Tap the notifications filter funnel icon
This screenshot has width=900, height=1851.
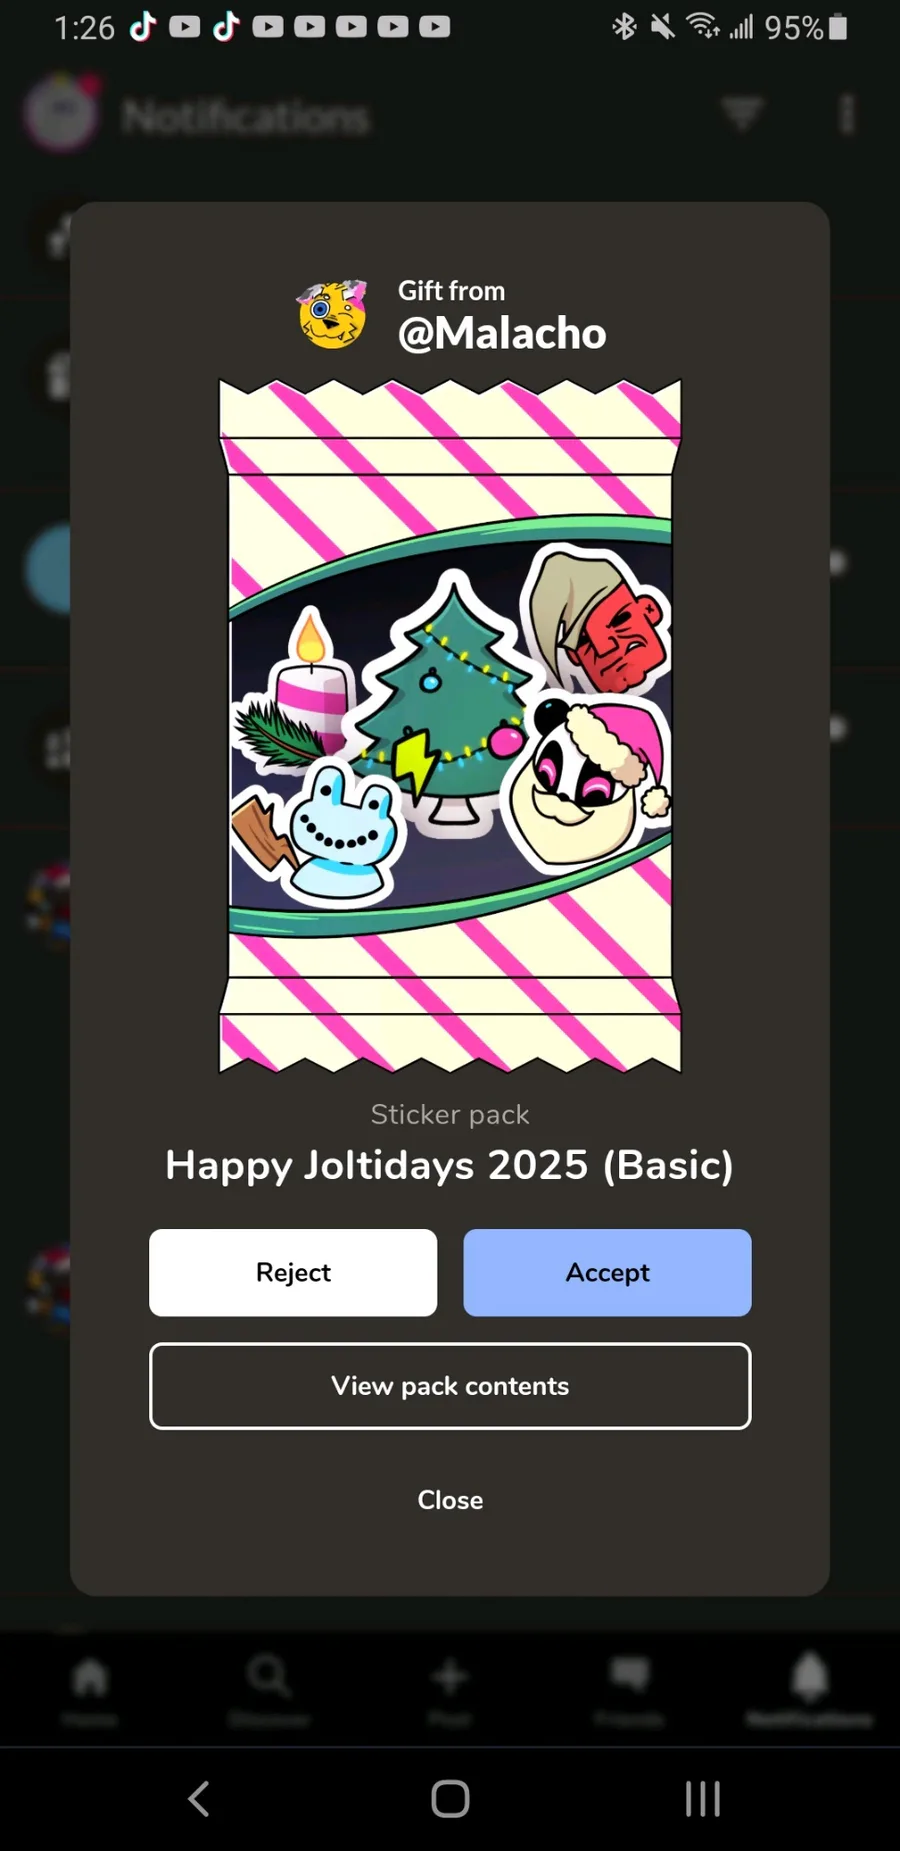(x=742, y=113)
